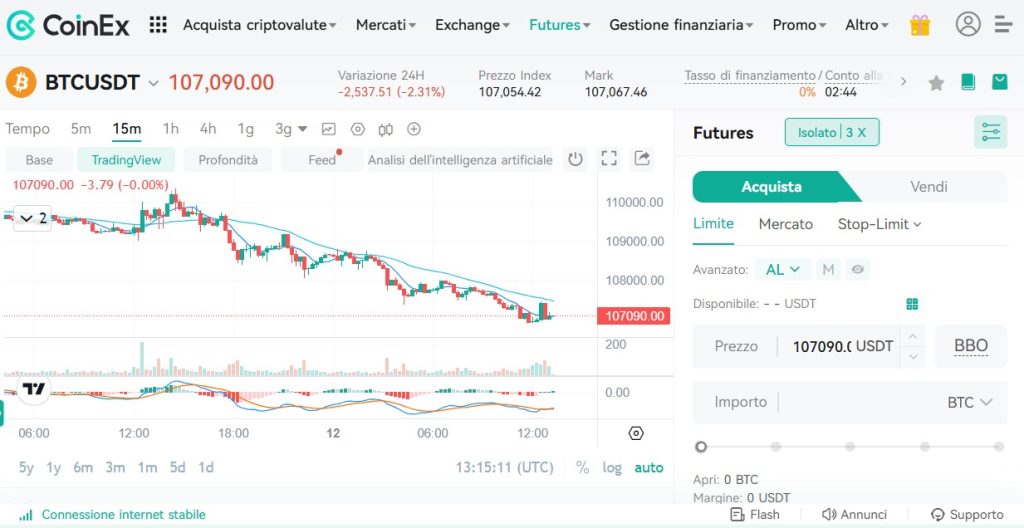Open the futures settings sliders icon

pyautogui.click(x=990, y=132)
